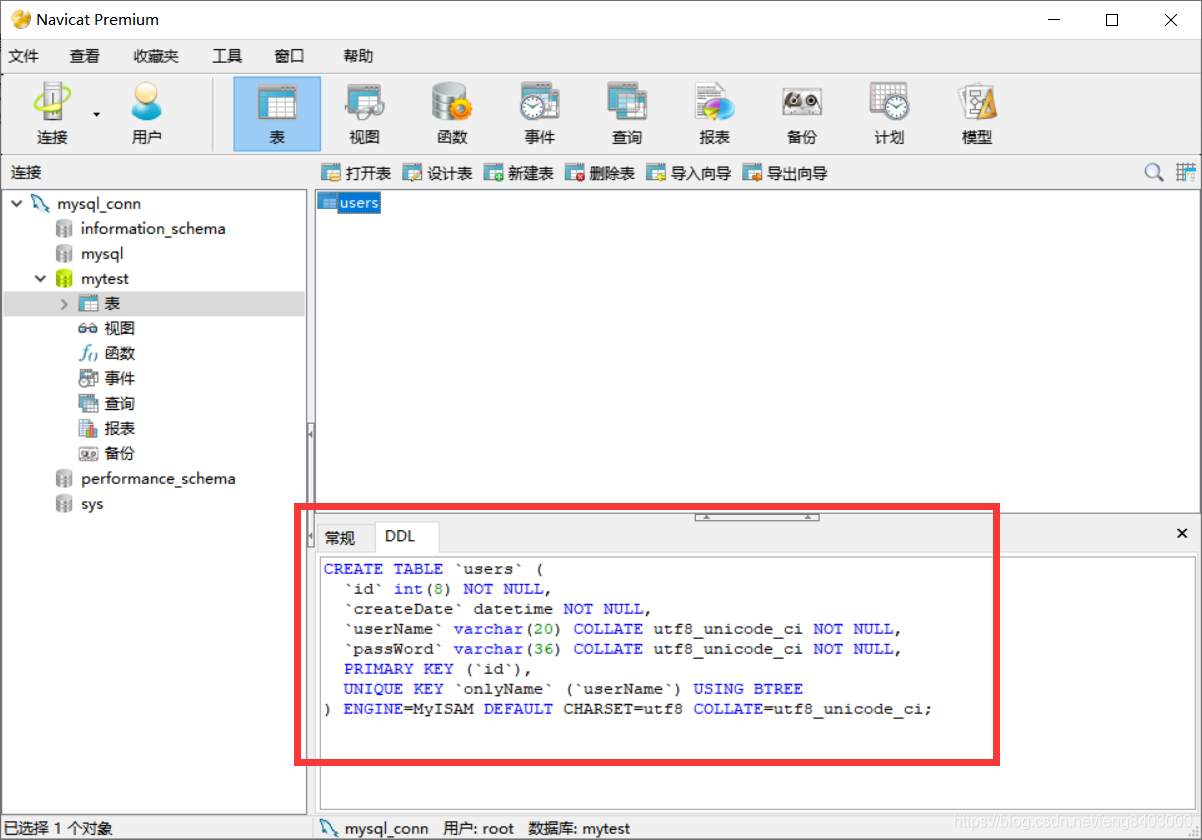Select the 事件 (Event) toolbar icon

click(x=539, y=113)
